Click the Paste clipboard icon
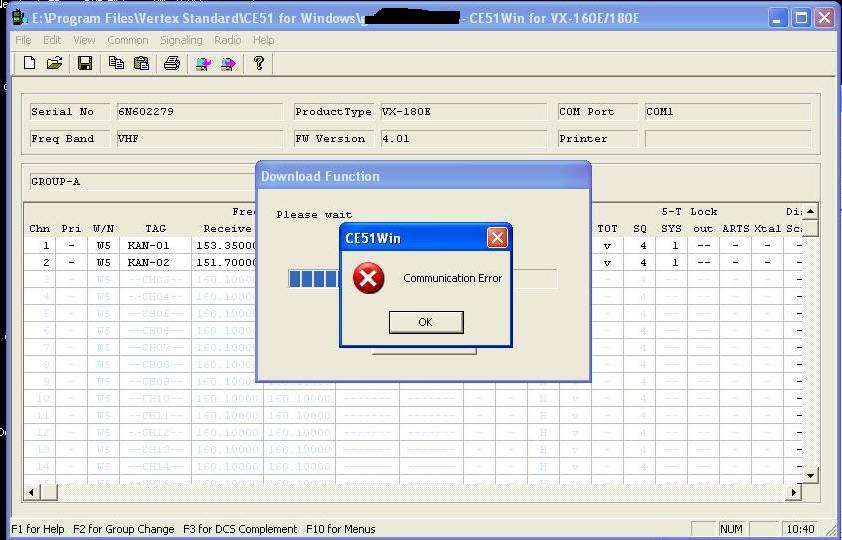 141,63
